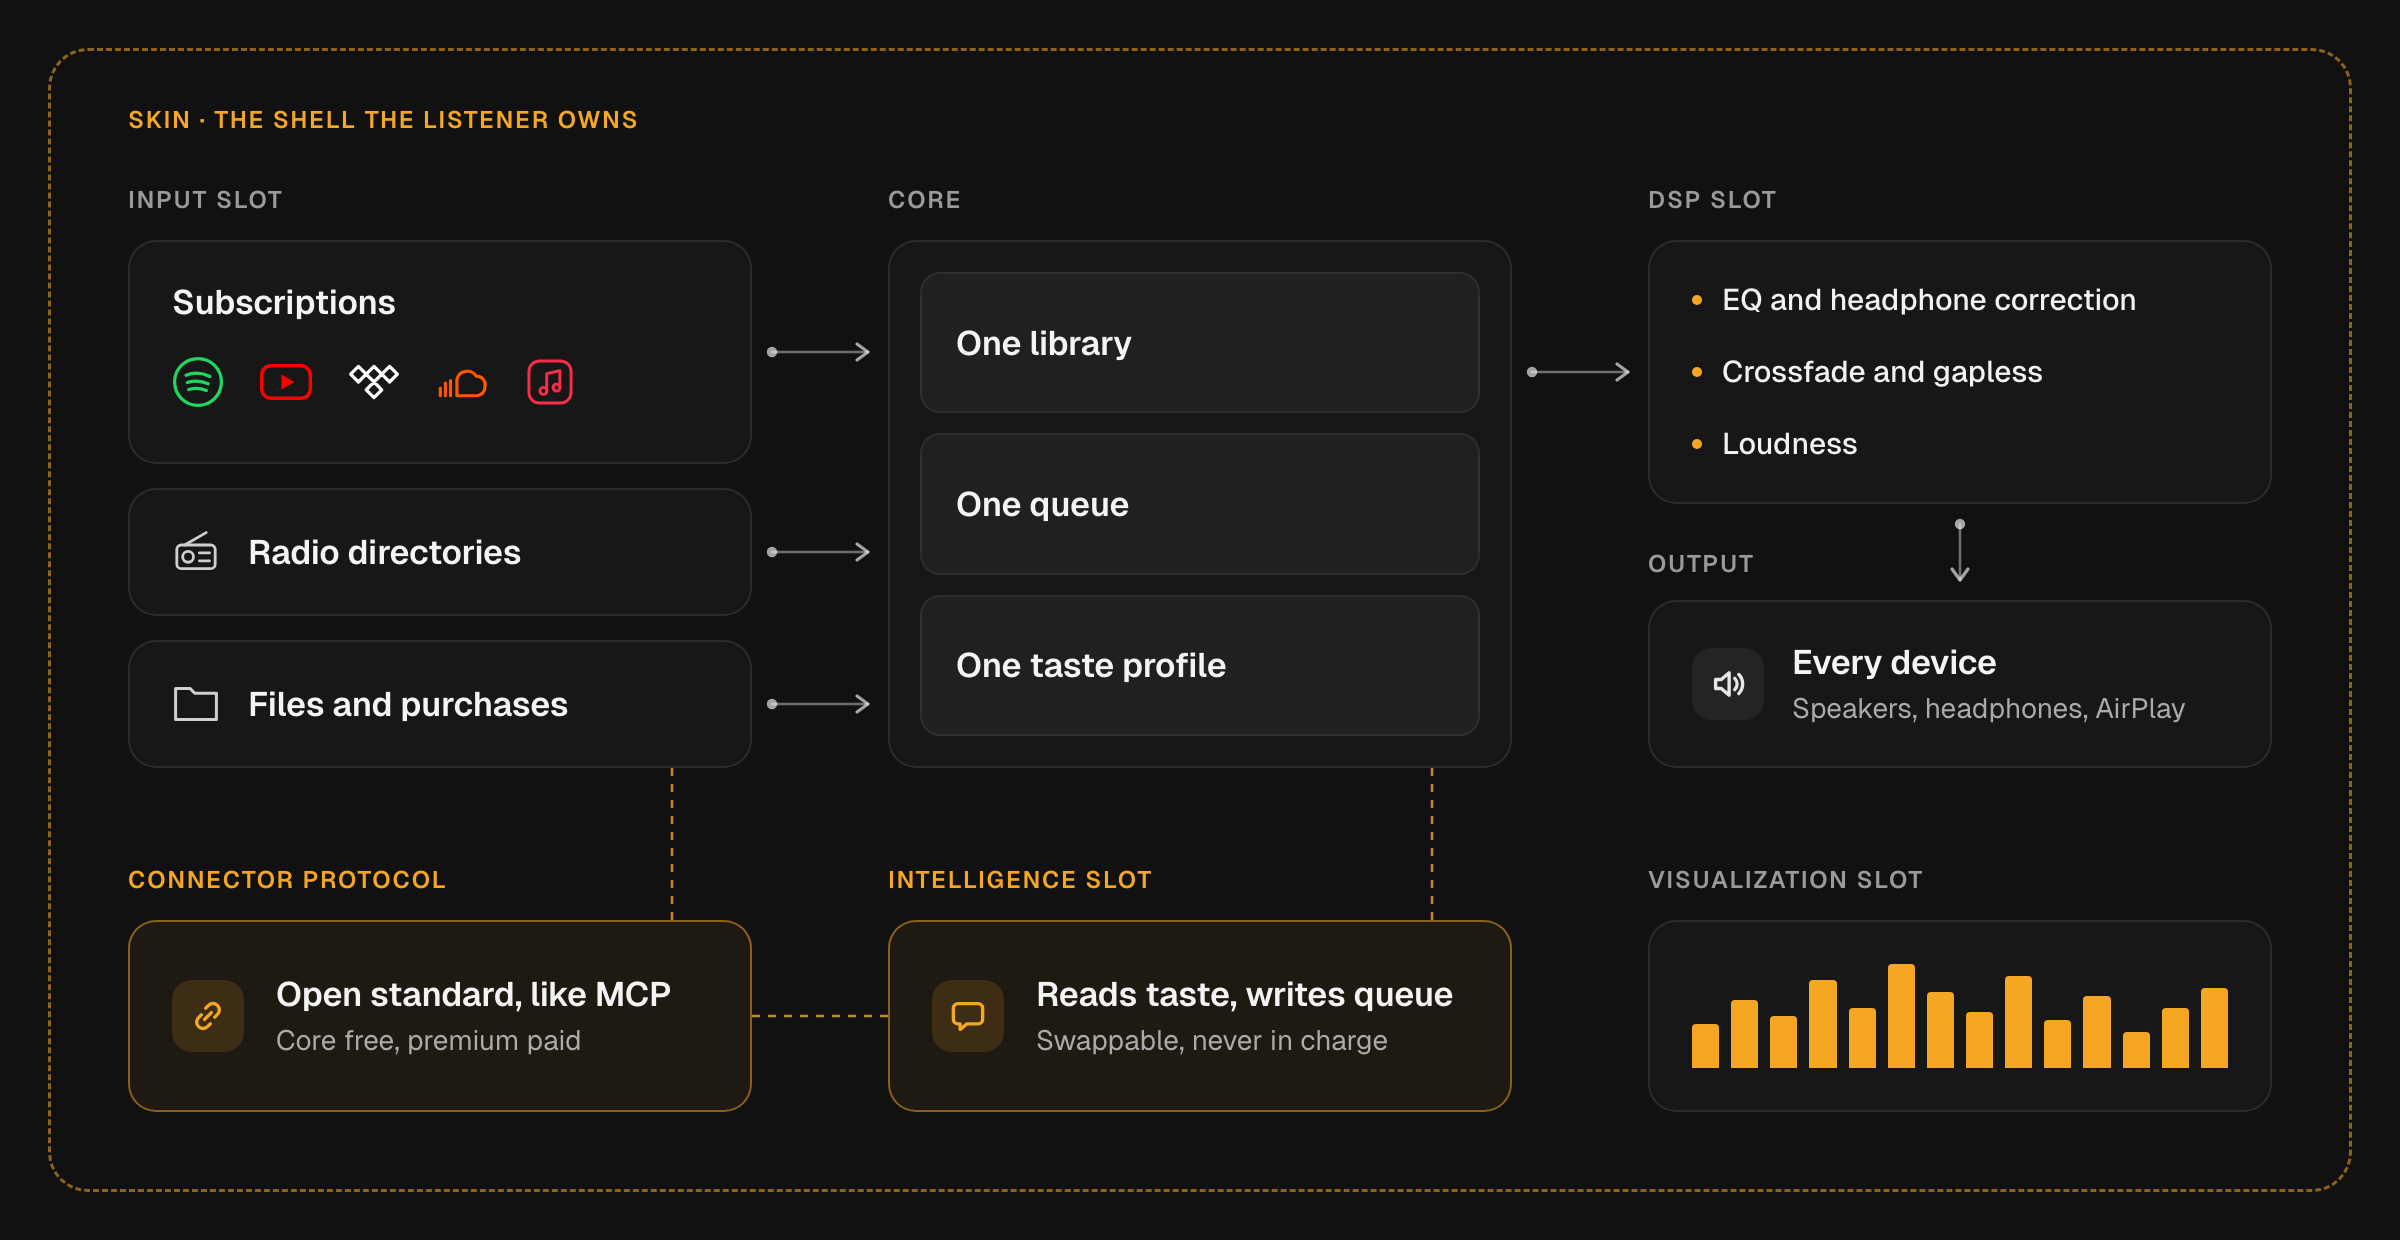Click the VISUALIZATION SLOT label
The height and width of the screenshot is (1240, 2400).
pyautogui.click(x=1785, y=880)
